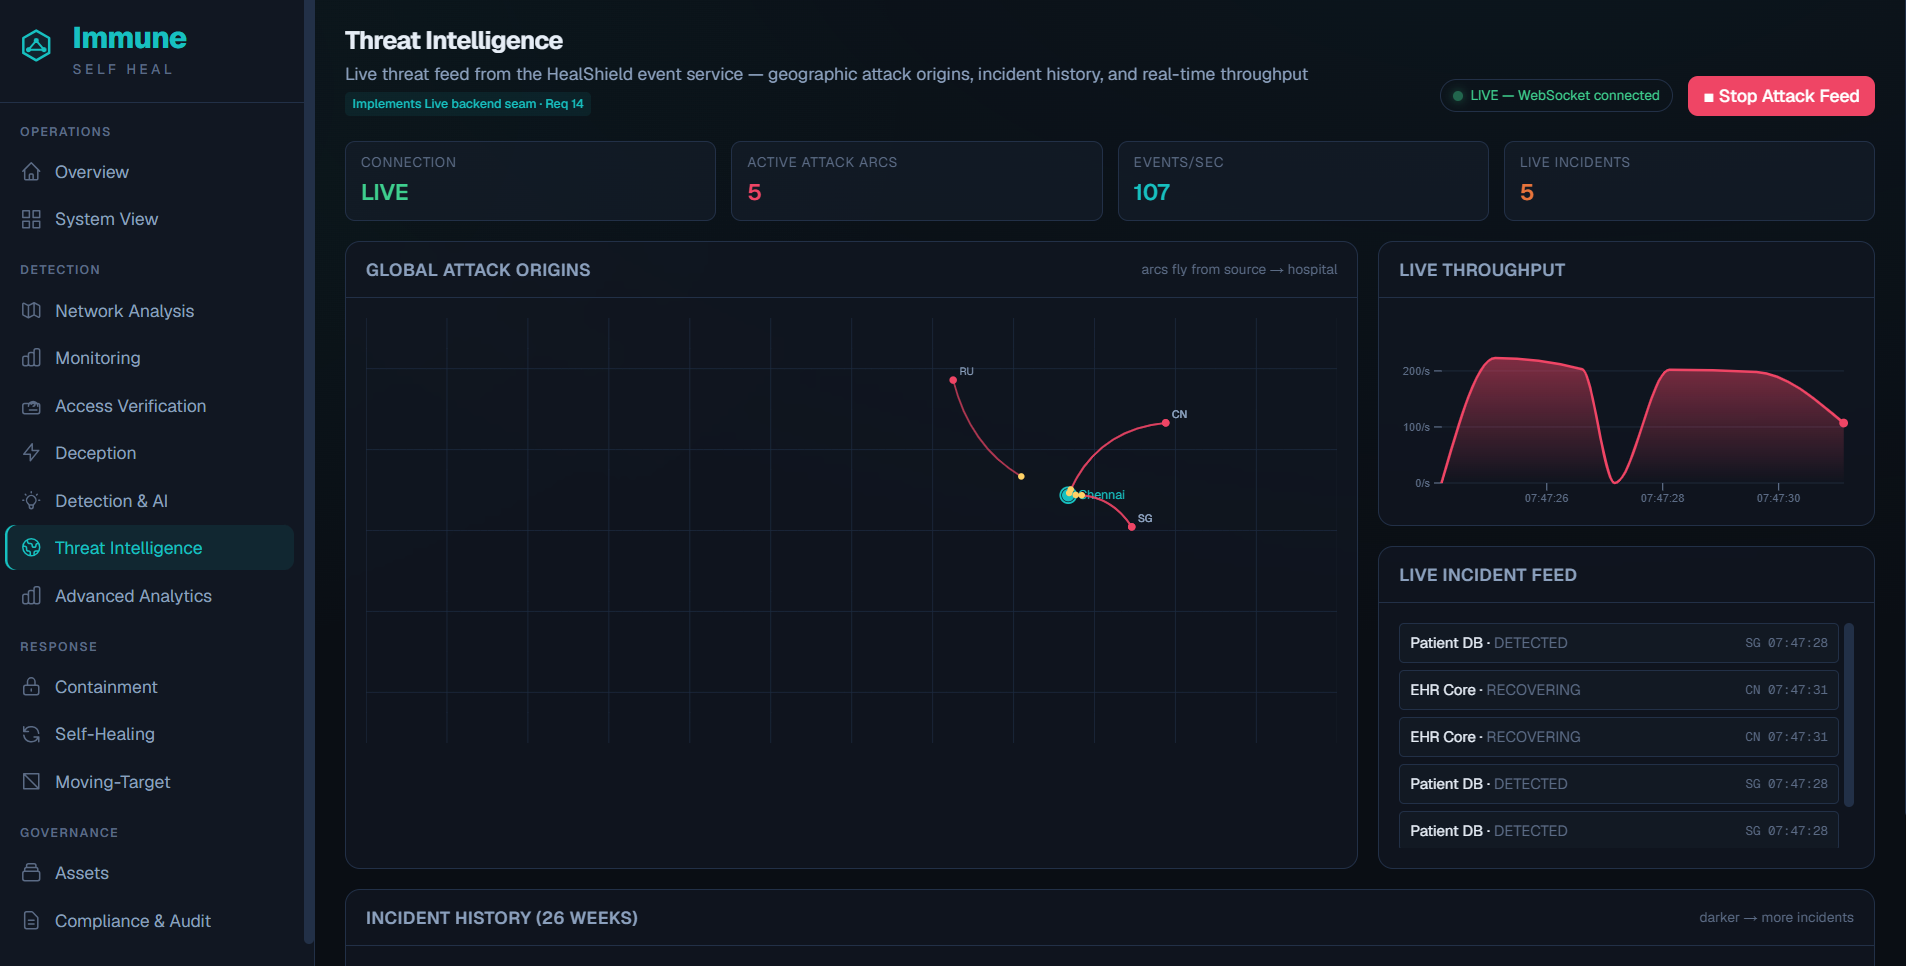Click the Access Verification icon
The image size is (1906, 966).
point(31,406)
